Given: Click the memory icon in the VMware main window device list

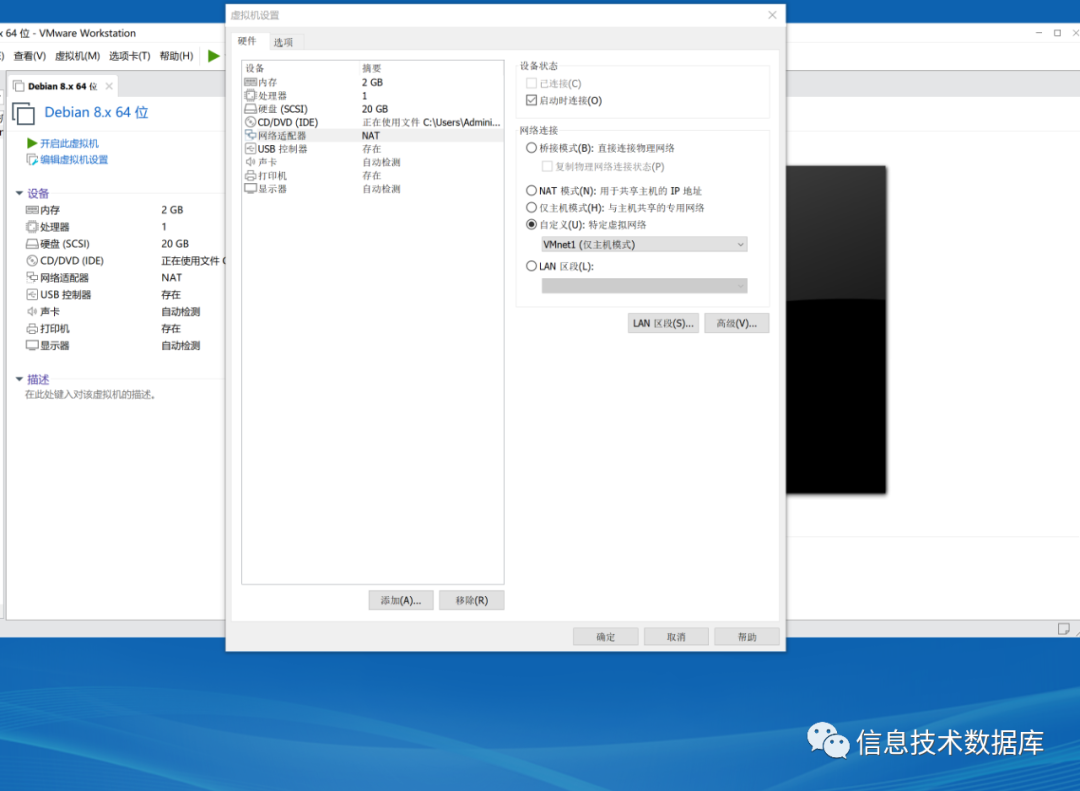Looking at the screenshot, I should [x=32, y=209].
